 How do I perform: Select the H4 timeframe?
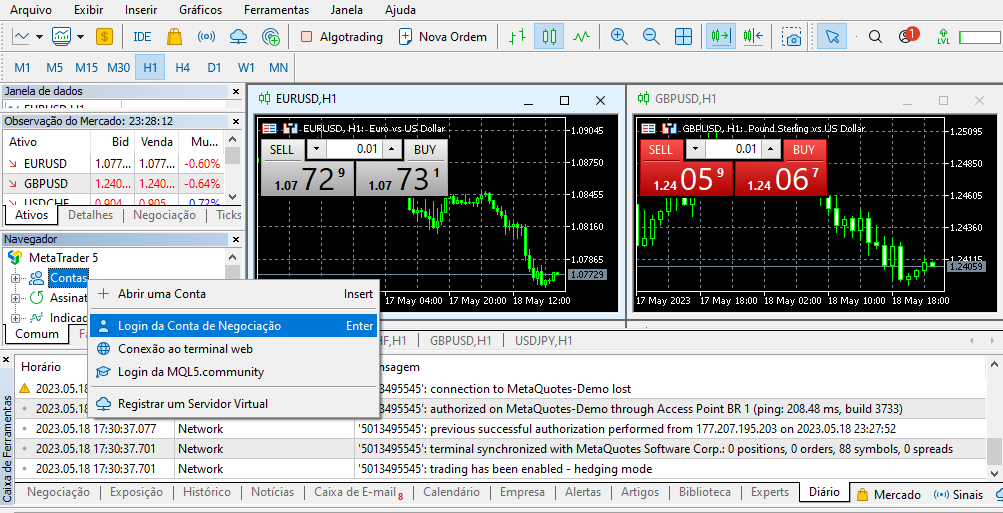(182, 67)
